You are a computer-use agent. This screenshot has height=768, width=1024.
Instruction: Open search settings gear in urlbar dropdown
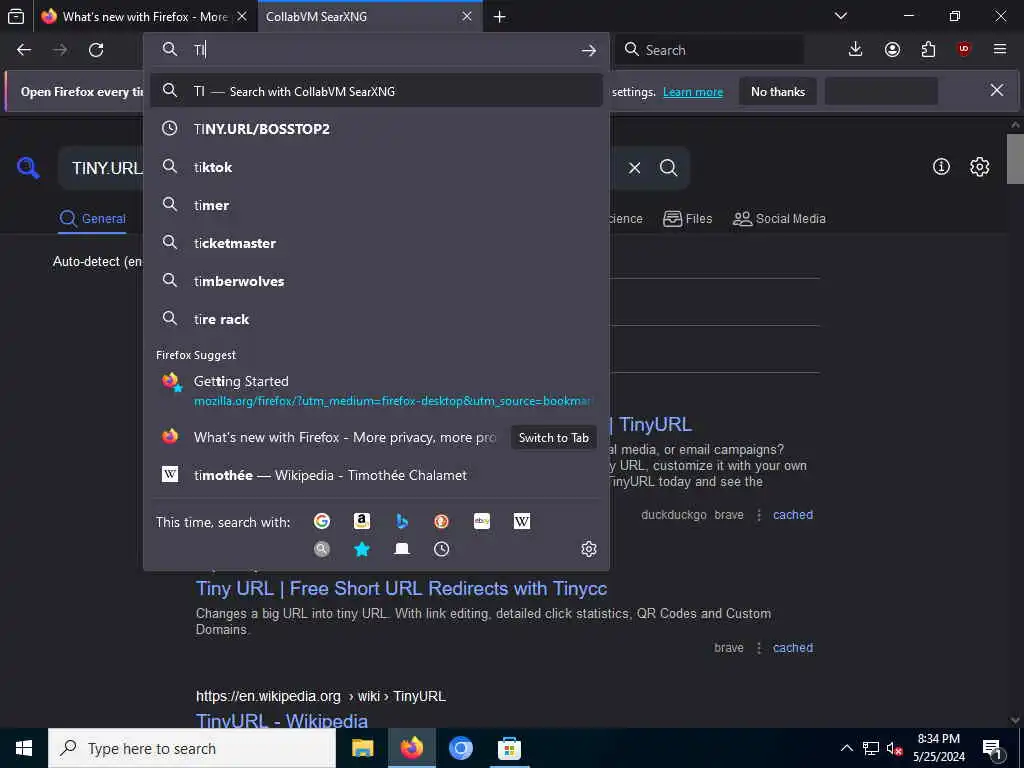coord(588,549)
